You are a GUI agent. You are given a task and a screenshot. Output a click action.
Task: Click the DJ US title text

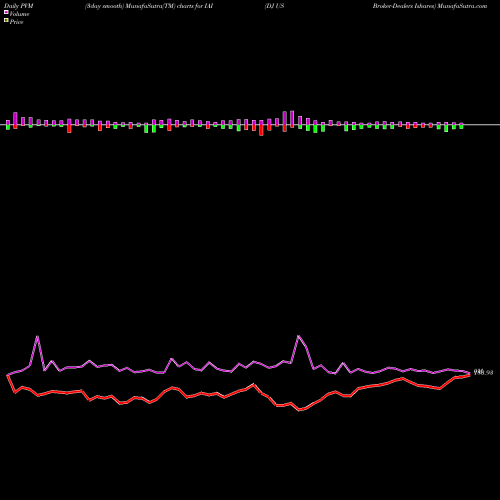pyautogui.click(x=275, y=6)
